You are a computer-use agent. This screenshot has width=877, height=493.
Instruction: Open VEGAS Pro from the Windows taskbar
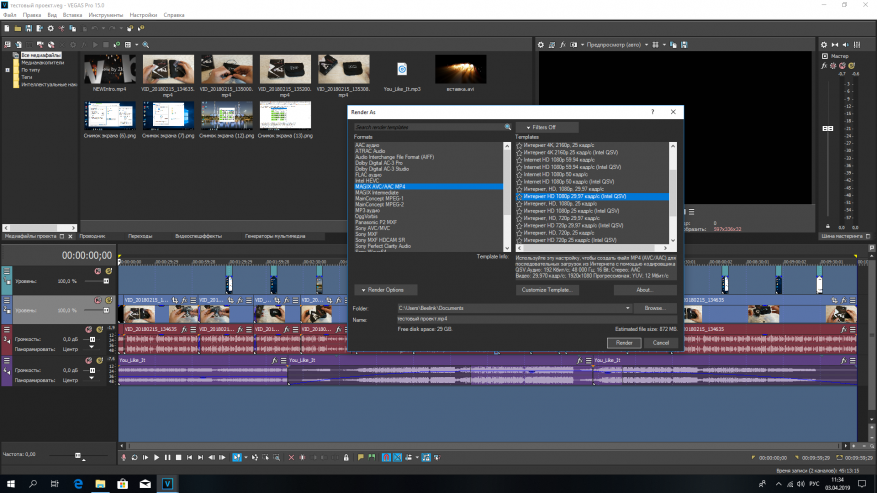pyautogui.click(x=169, y=483)
